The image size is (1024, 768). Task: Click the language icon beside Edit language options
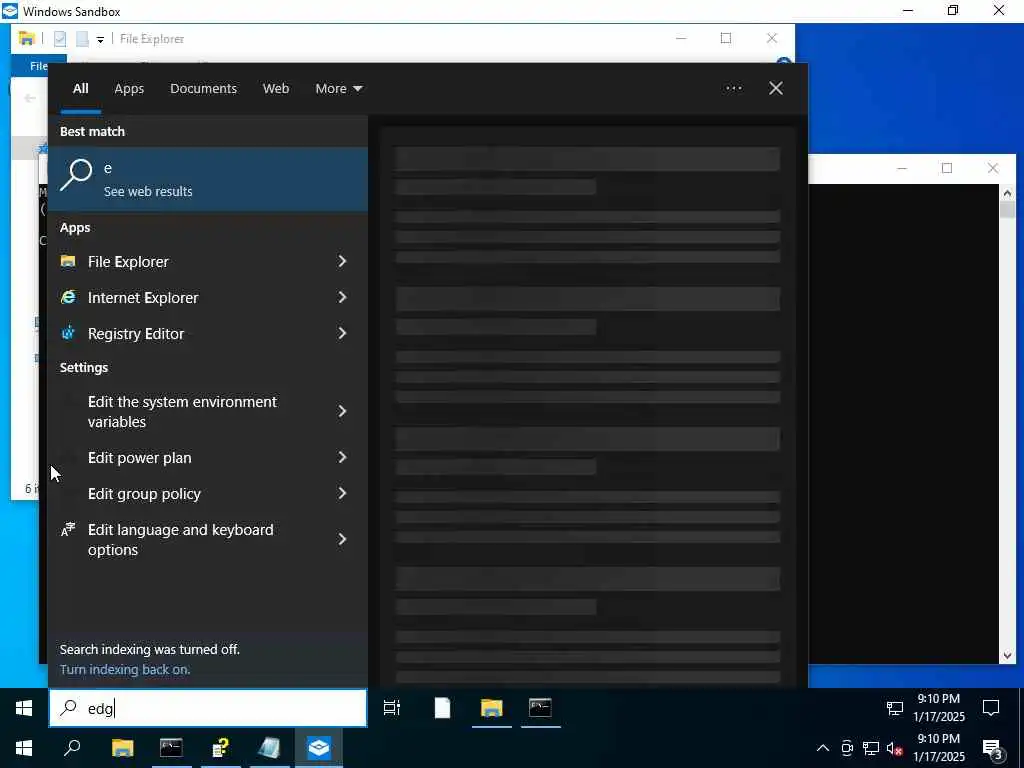click(68, 530)
